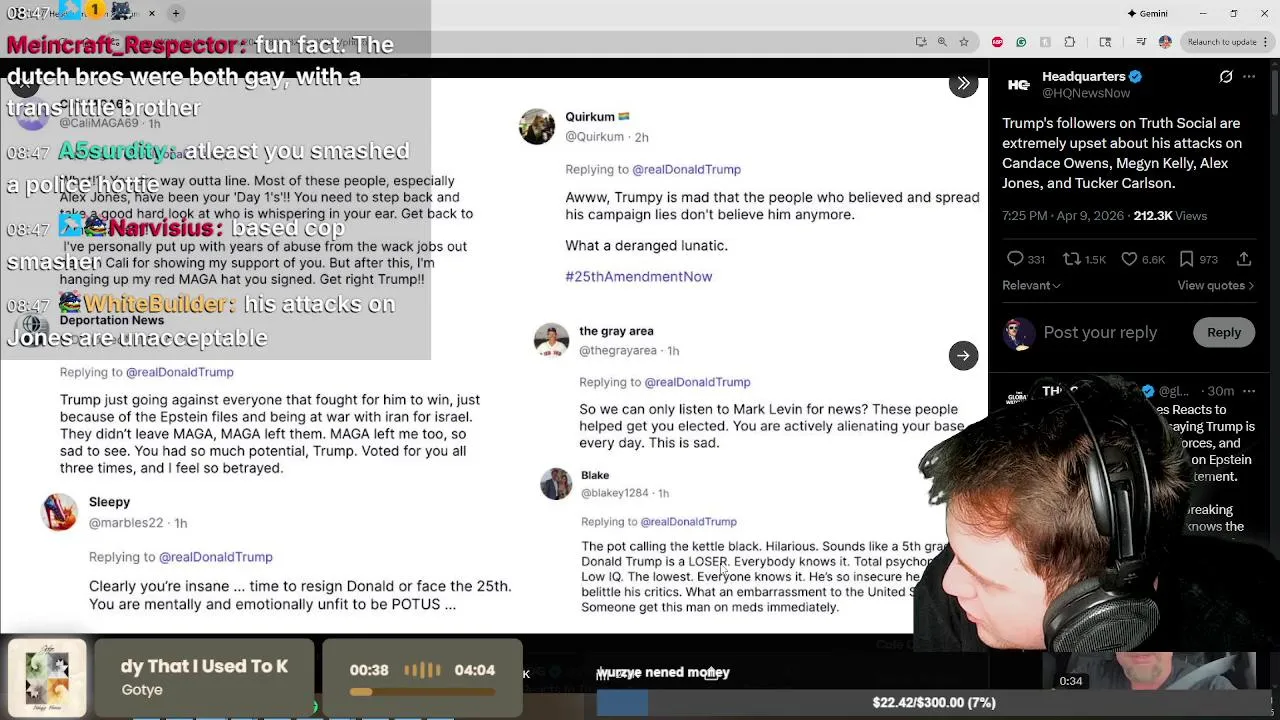1280x720 pixels.
Task: Click the HQ profile avatar
Action: pyautogui.click(x=1019, y=85)
